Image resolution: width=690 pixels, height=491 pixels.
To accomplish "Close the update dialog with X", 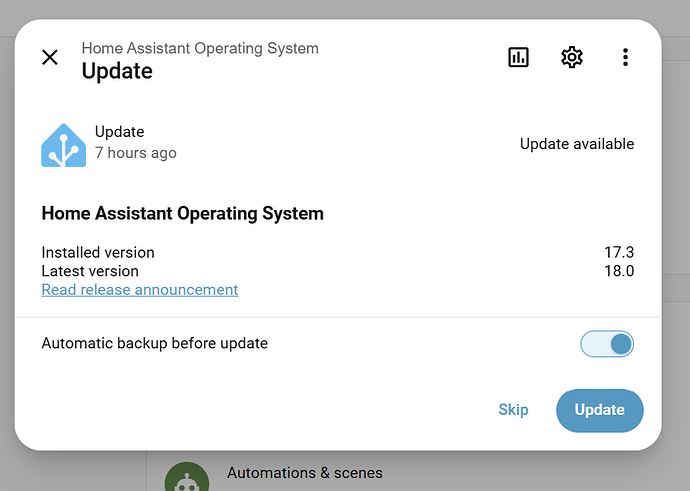I will tap(50, 57).
